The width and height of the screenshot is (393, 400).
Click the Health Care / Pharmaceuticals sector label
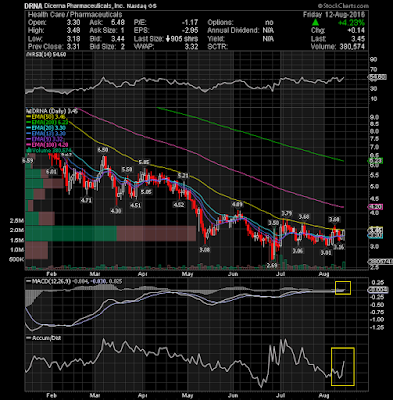tap(75, 15)
